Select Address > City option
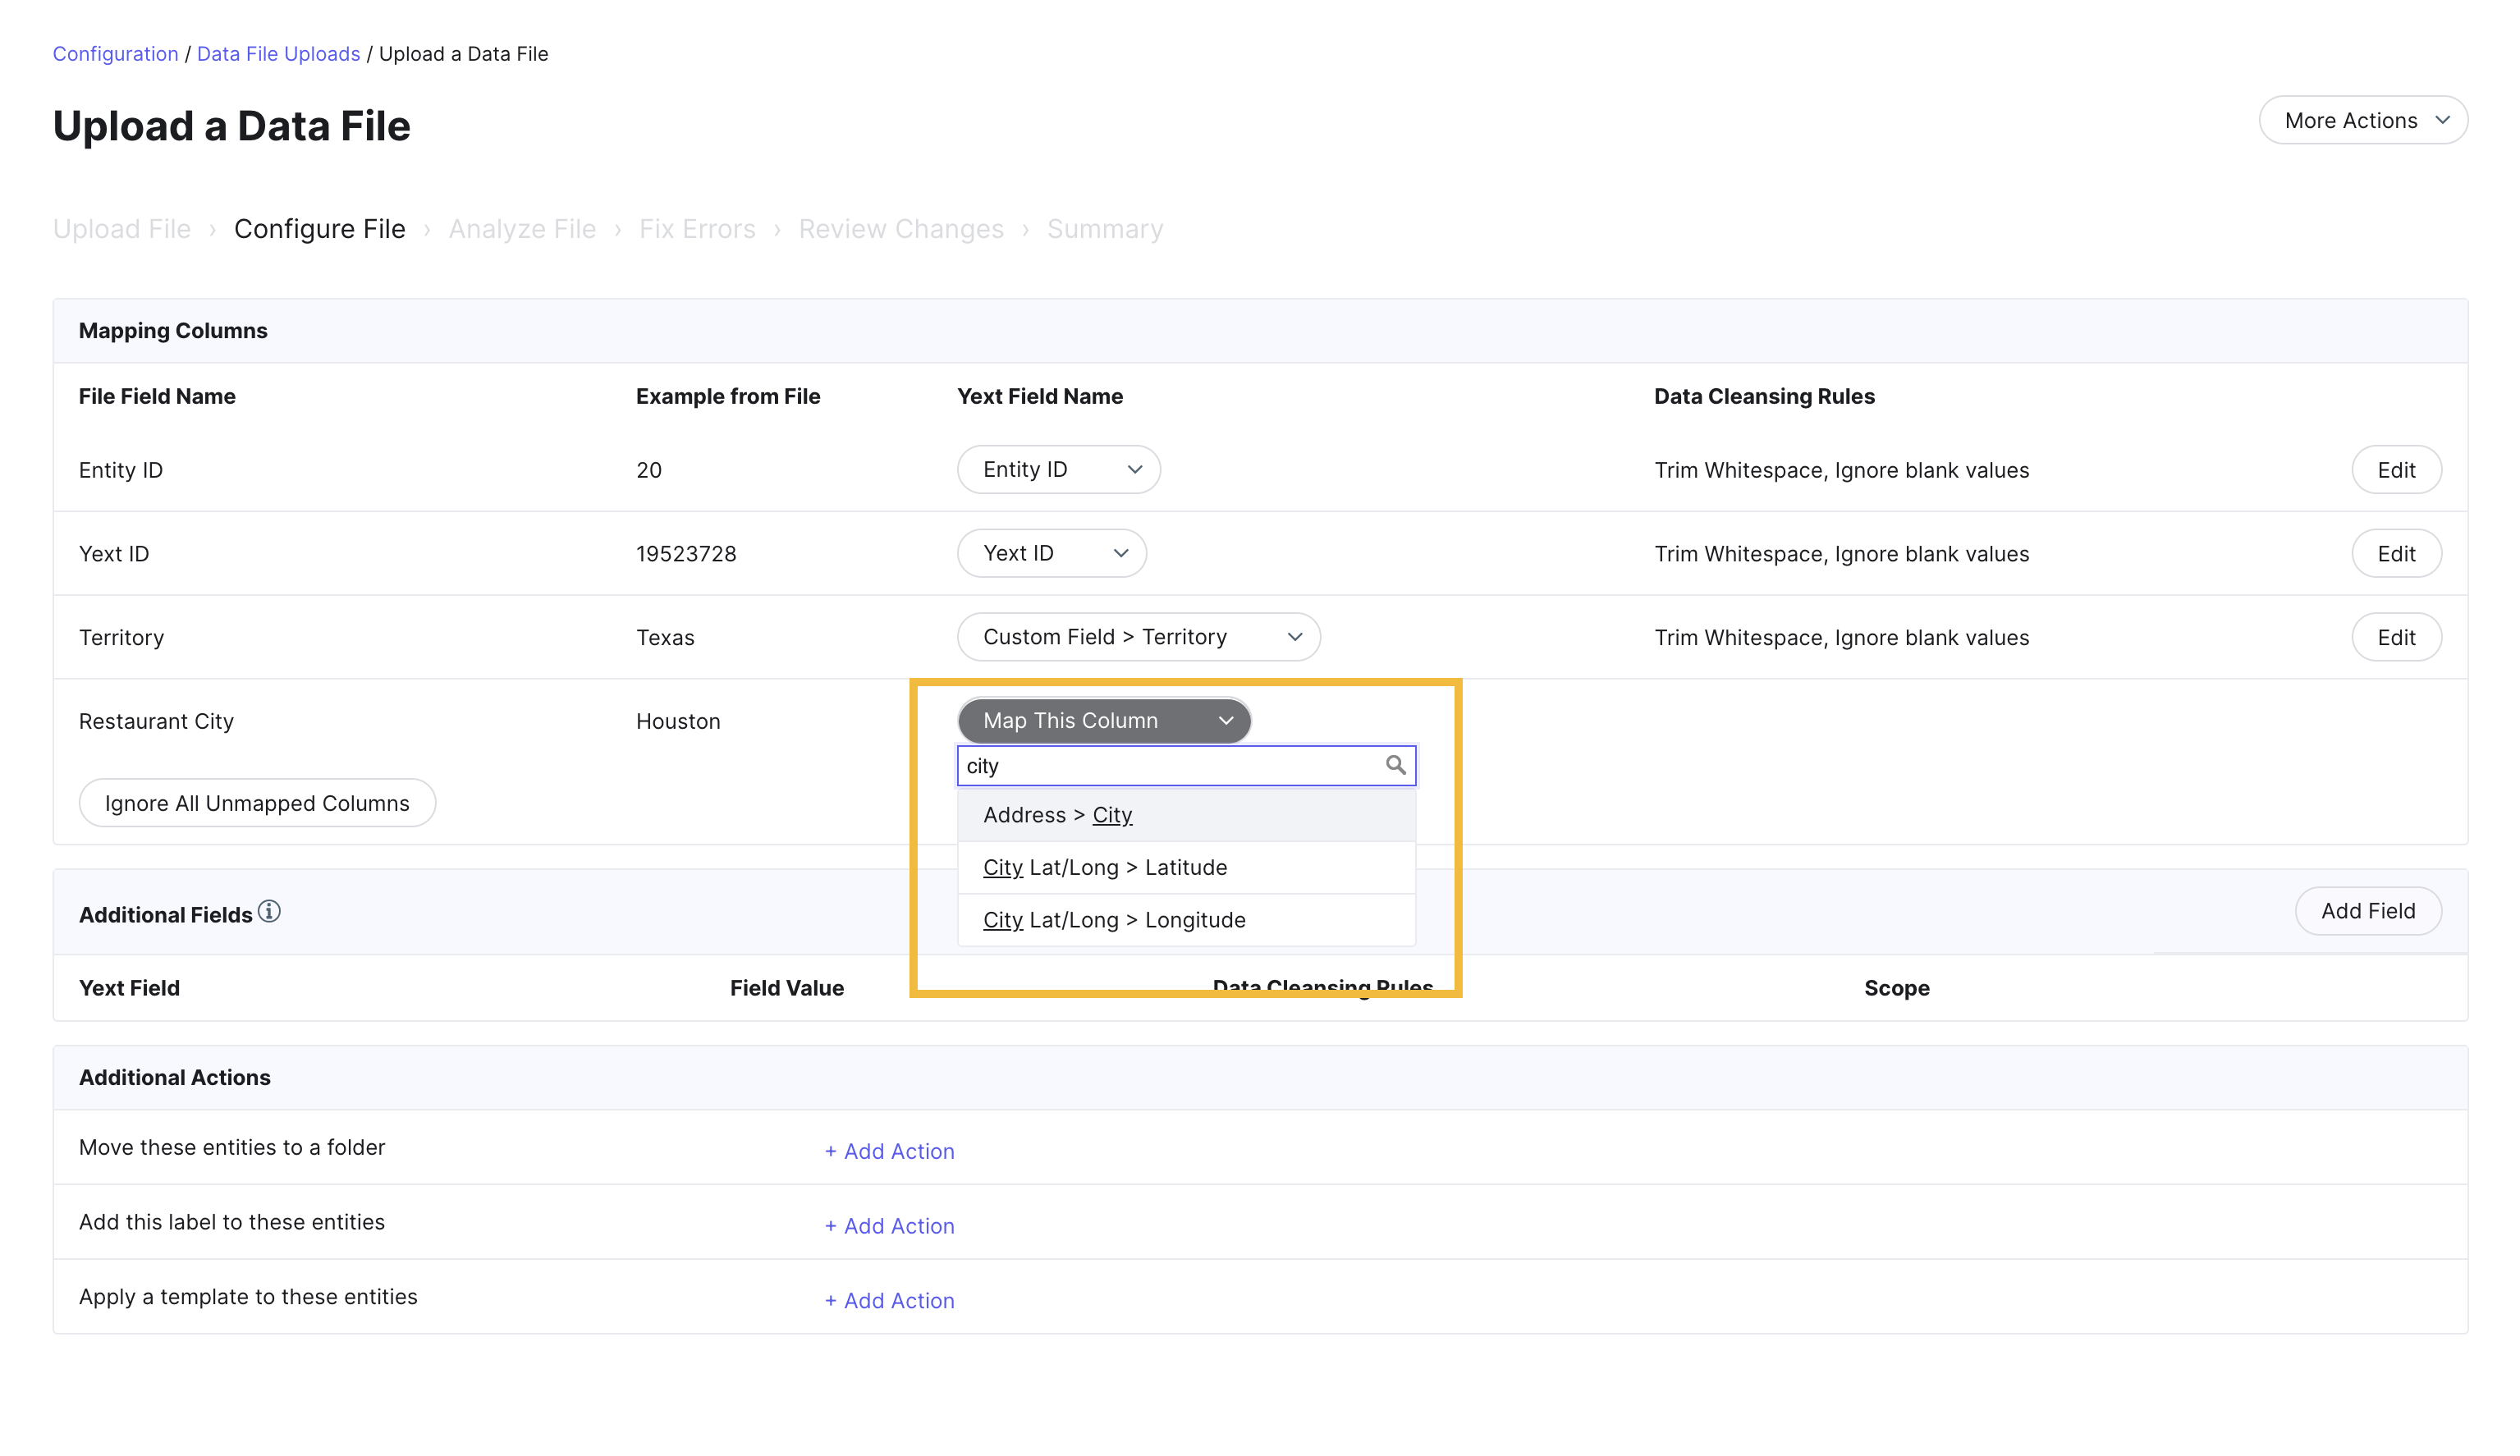 pyautogui.click(x=1186, y=815)
